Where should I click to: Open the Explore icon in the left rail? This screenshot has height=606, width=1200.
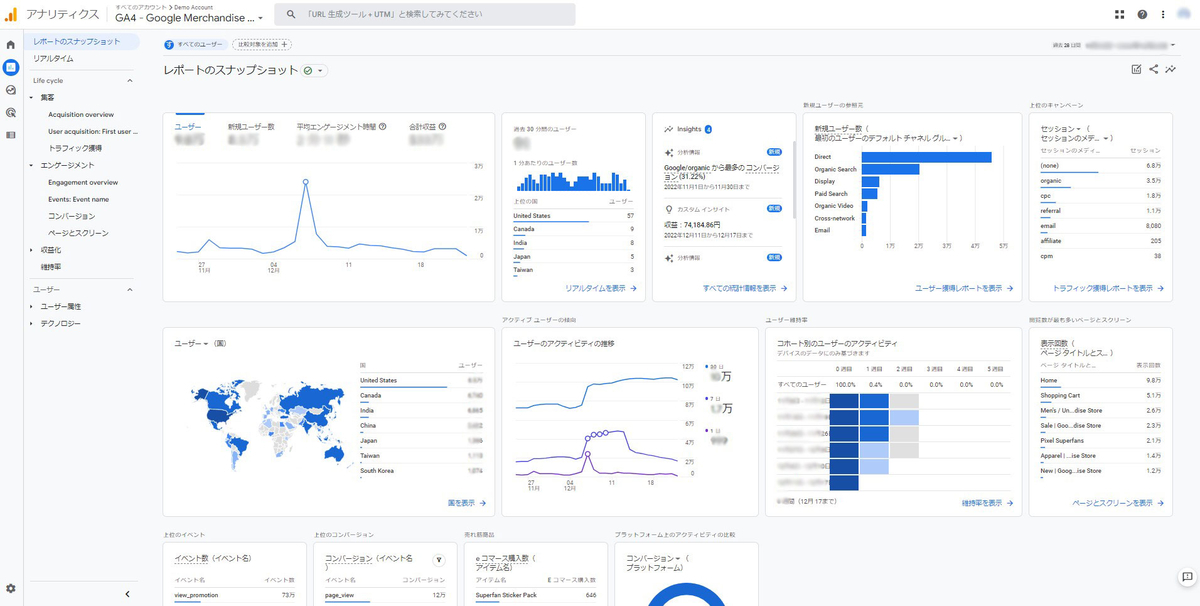coord(11,90)
